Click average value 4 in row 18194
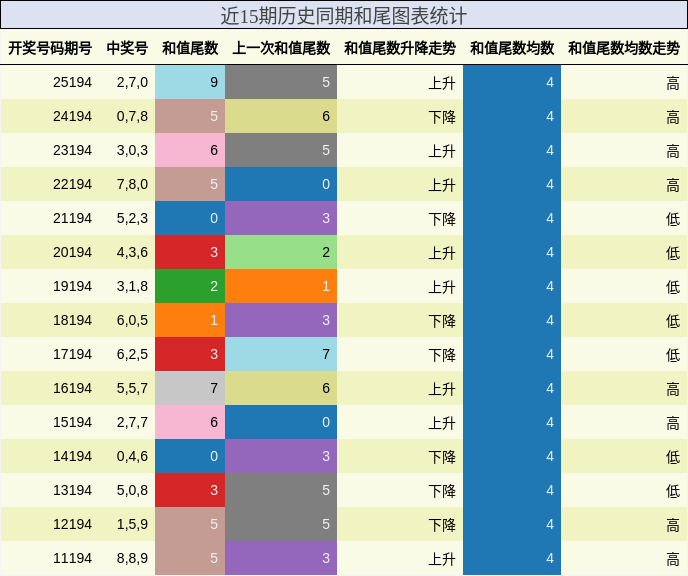688x576 pixels. coord(512,320)
